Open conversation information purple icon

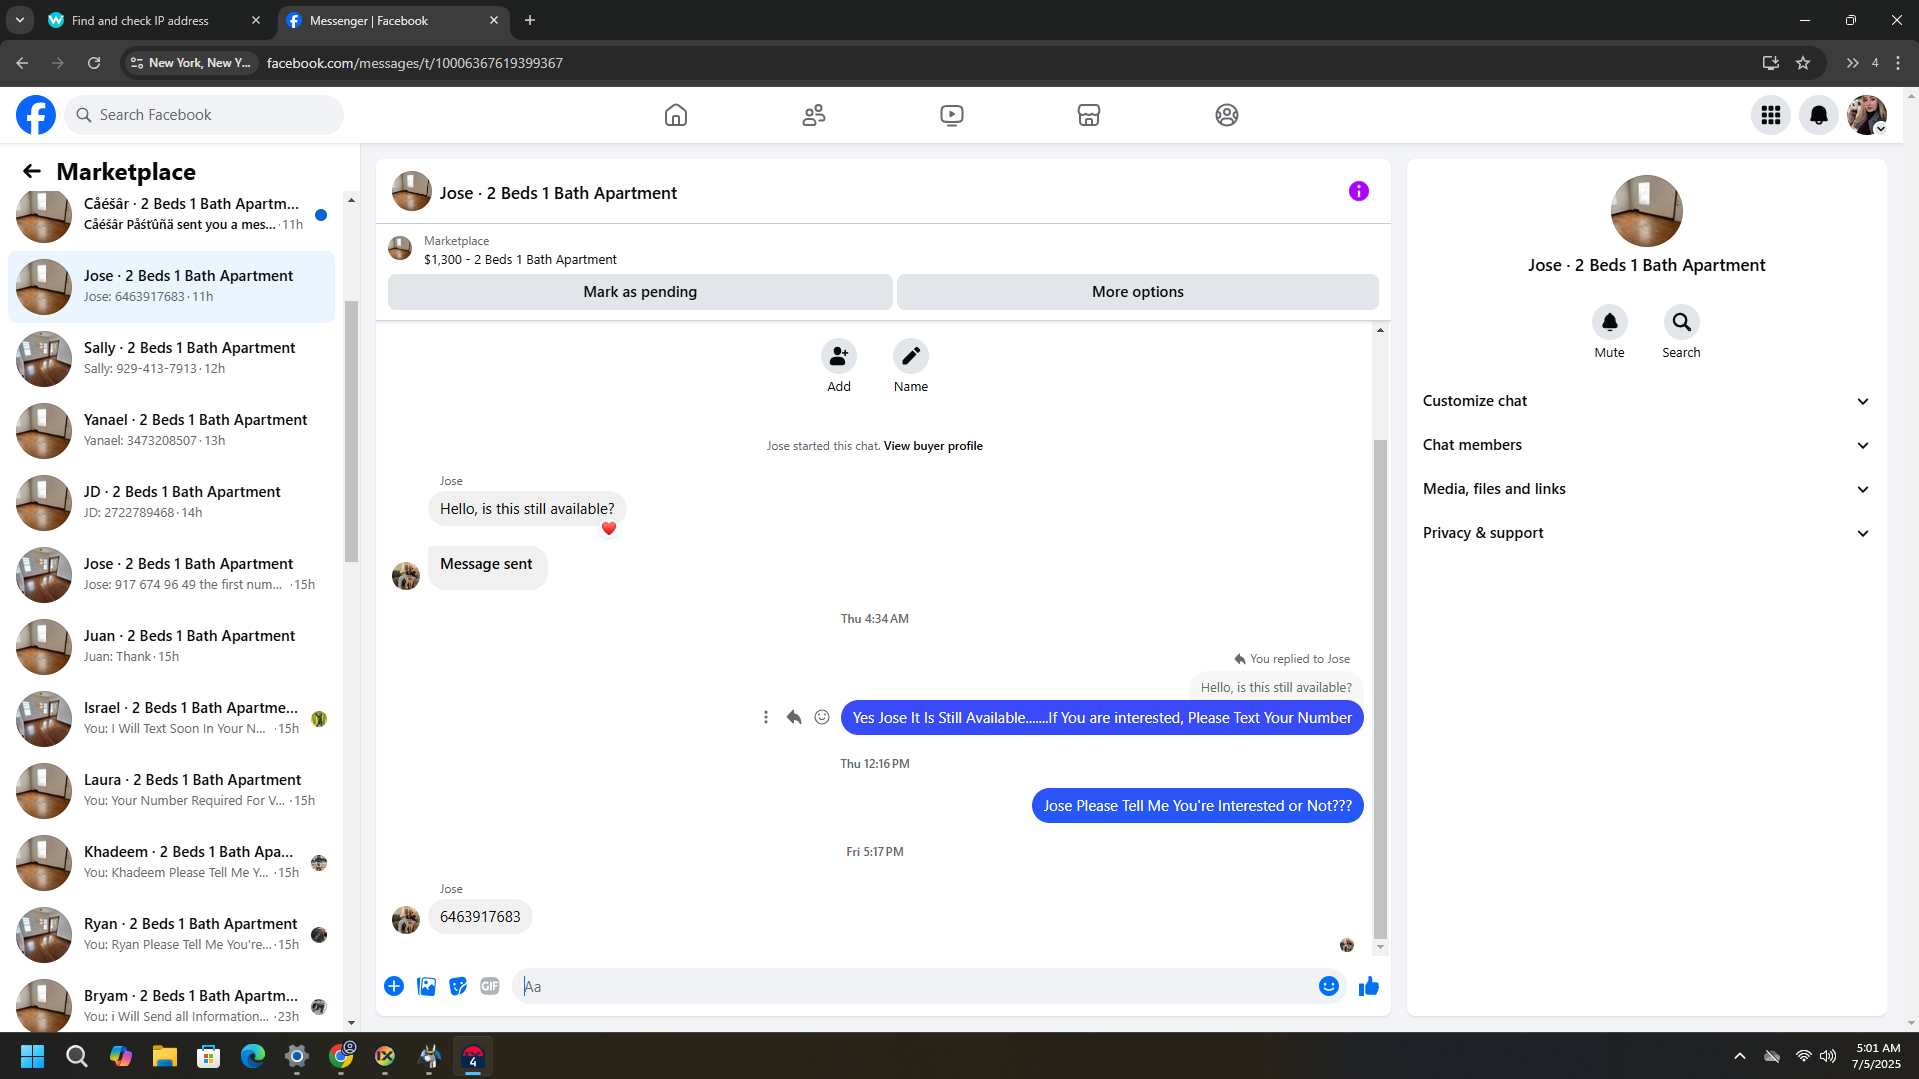1358,191
